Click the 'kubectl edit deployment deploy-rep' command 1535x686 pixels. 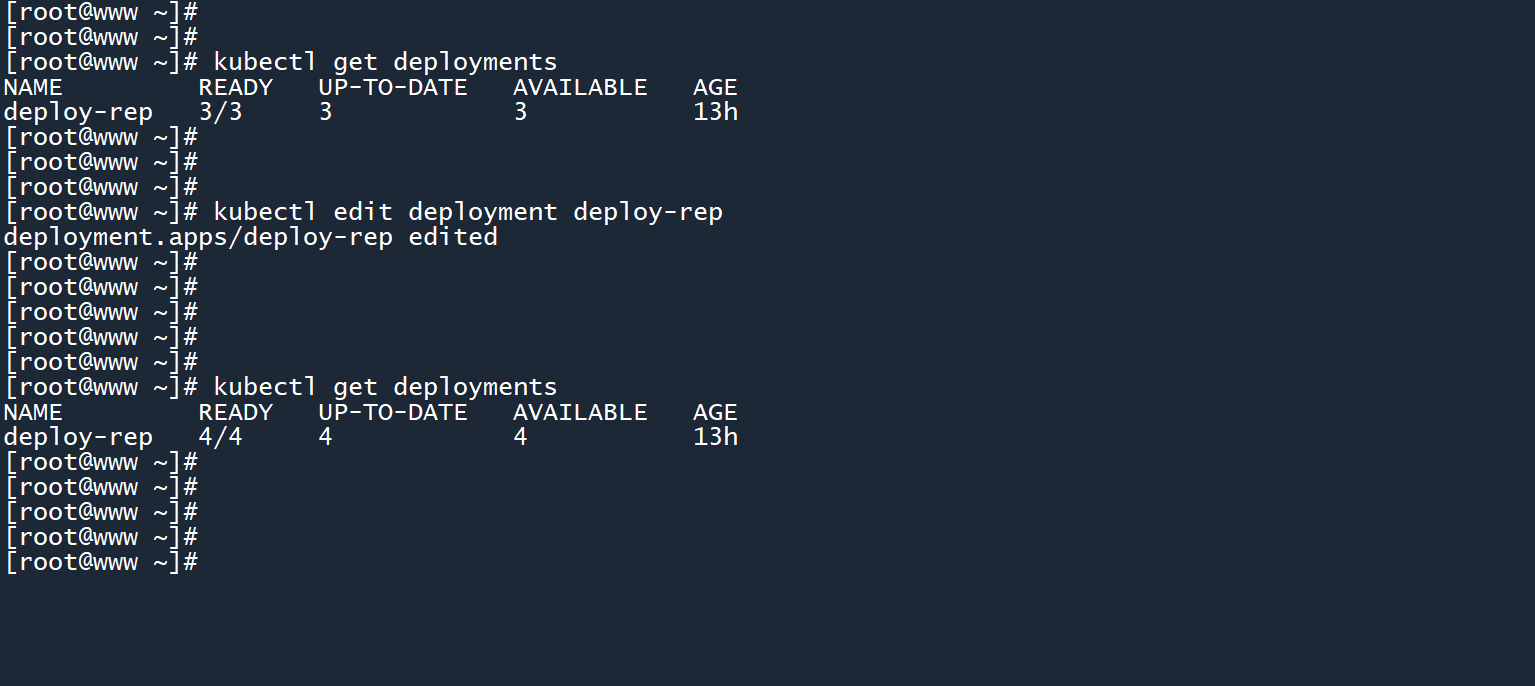(x=467, y=212)
